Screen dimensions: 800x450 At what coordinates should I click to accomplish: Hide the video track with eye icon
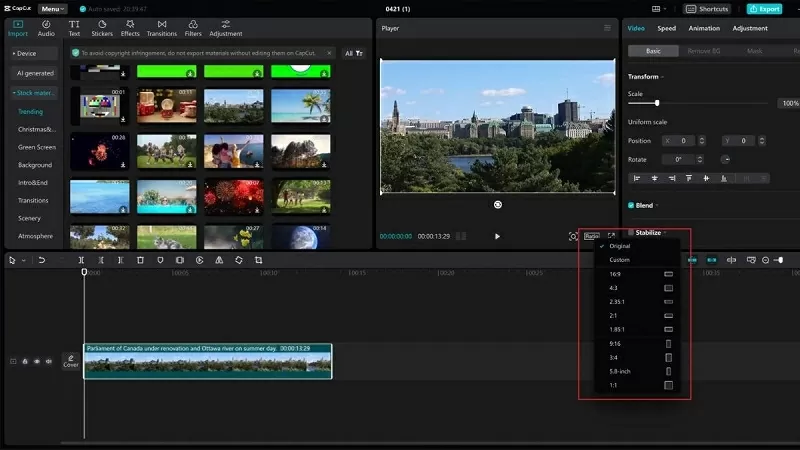(x=36, y=361)
